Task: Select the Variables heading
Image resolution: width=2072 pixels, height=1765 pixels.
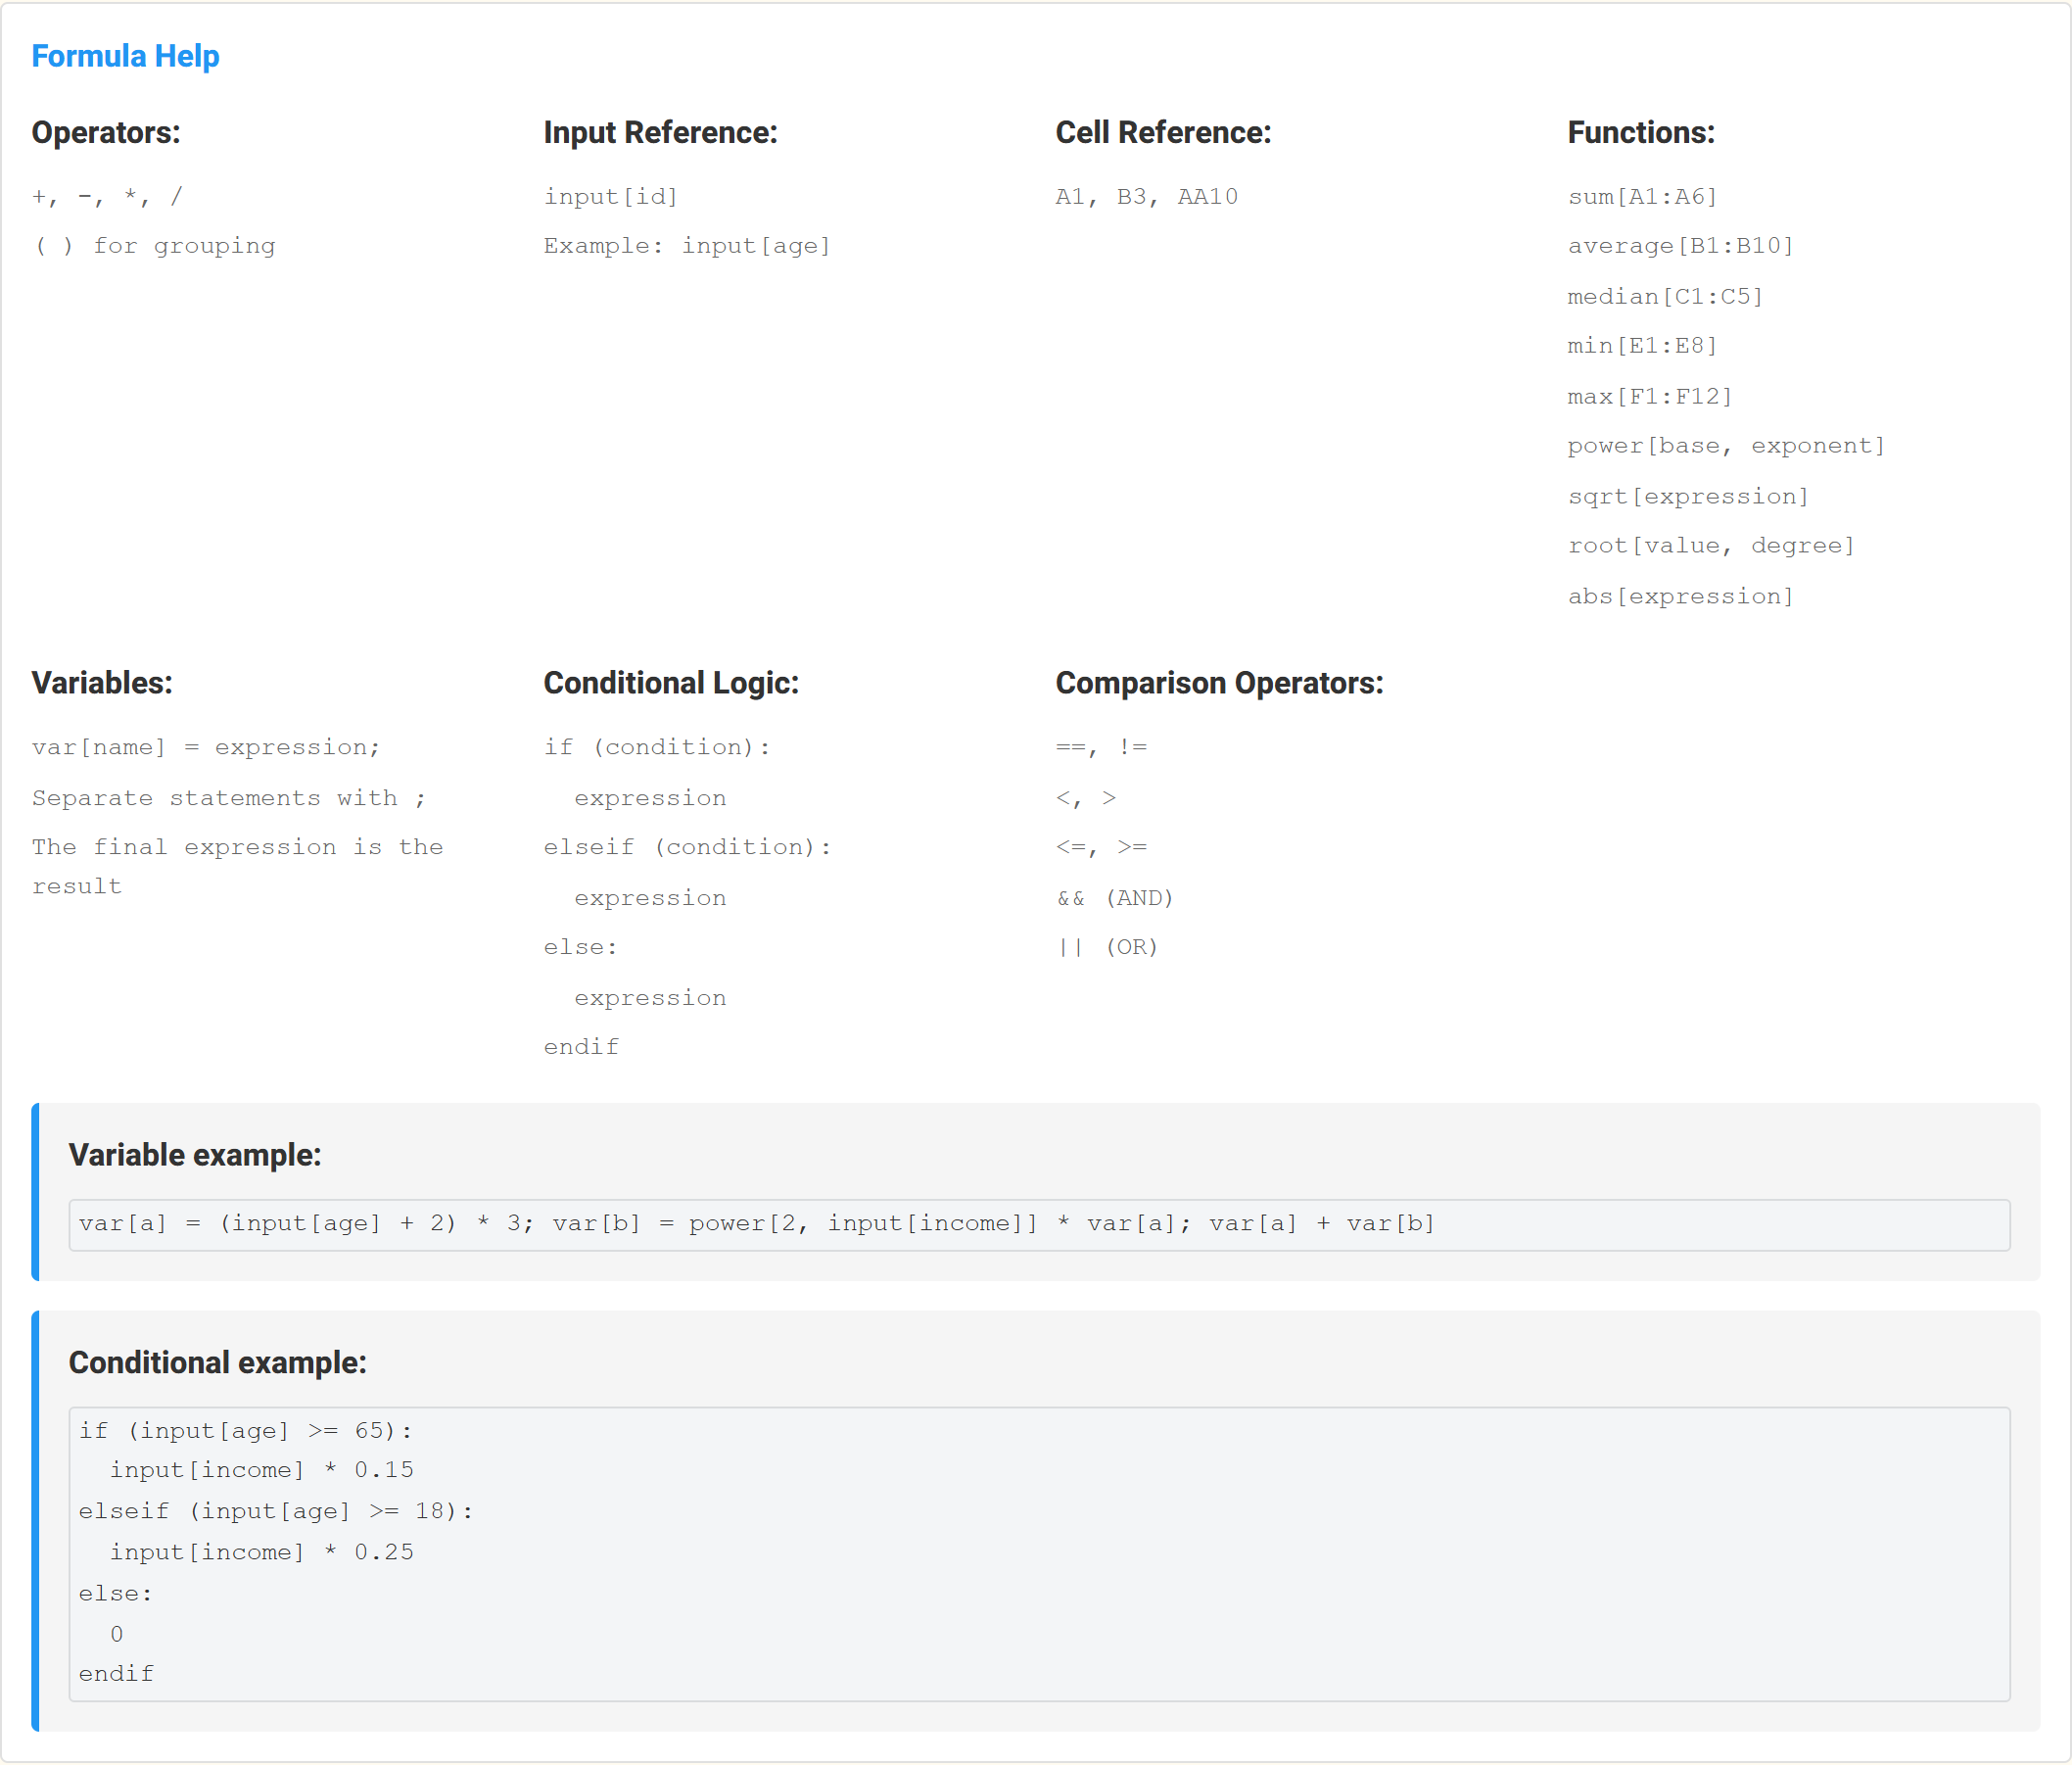Action: point(102,683)
